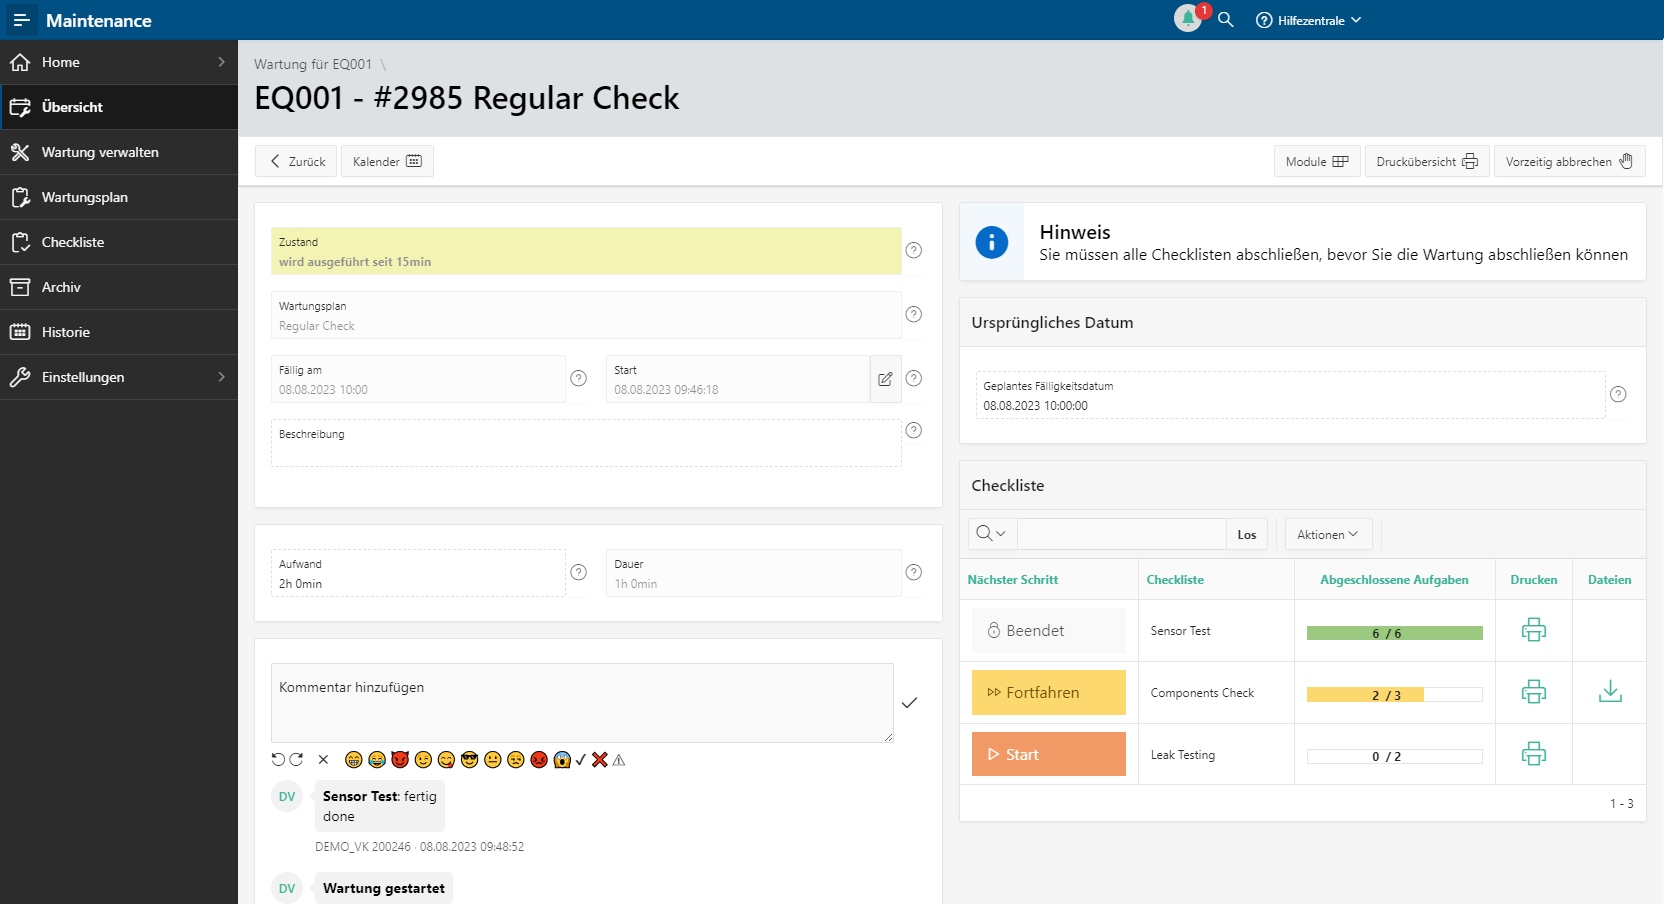Undo the comment text edit
This screenshot has width=1664, height=904.
(278, 760)
